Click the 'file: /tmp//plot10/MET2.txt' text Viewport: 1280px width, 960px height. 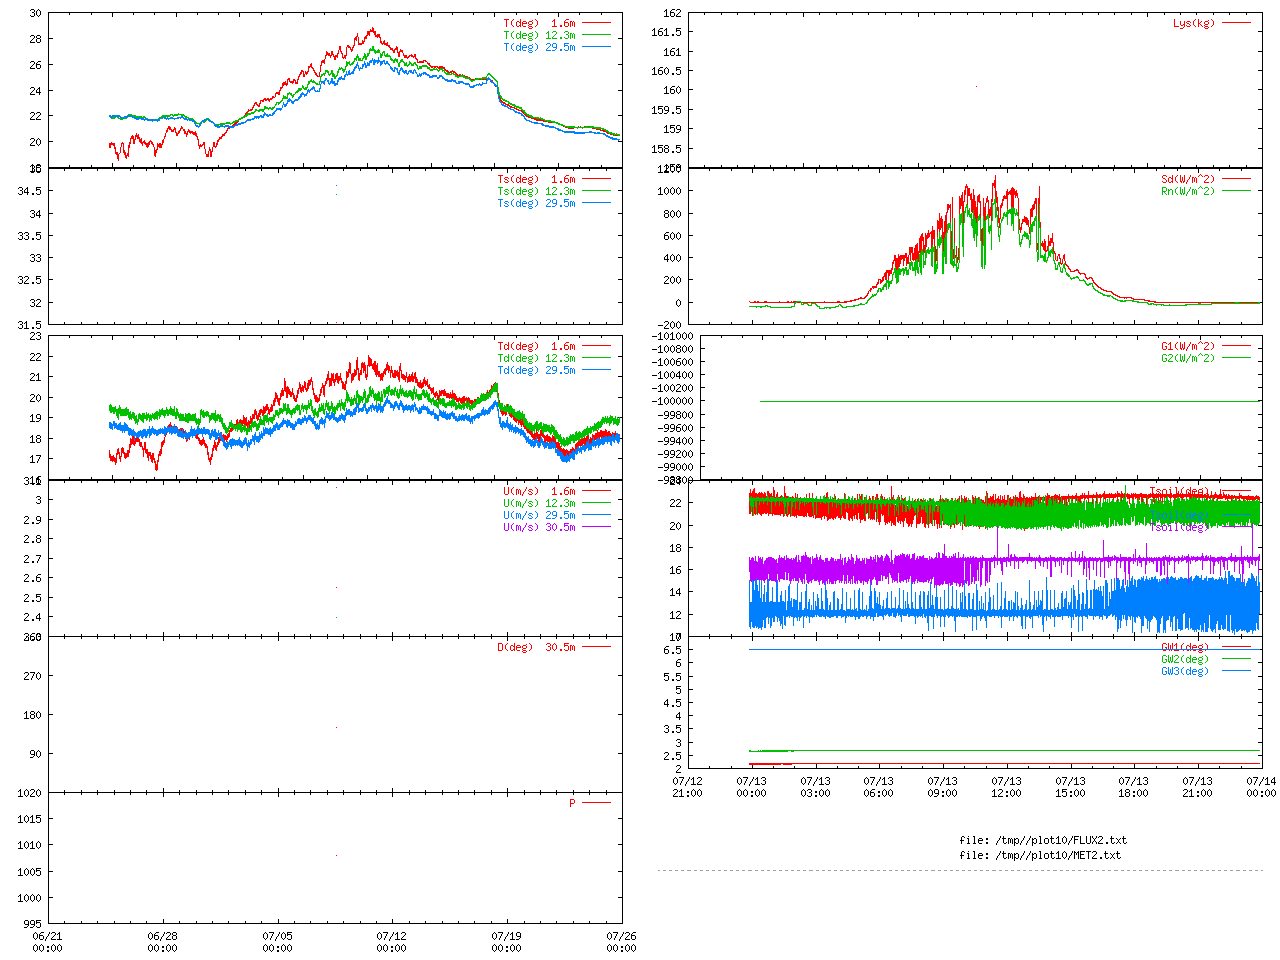[1040, 855]
